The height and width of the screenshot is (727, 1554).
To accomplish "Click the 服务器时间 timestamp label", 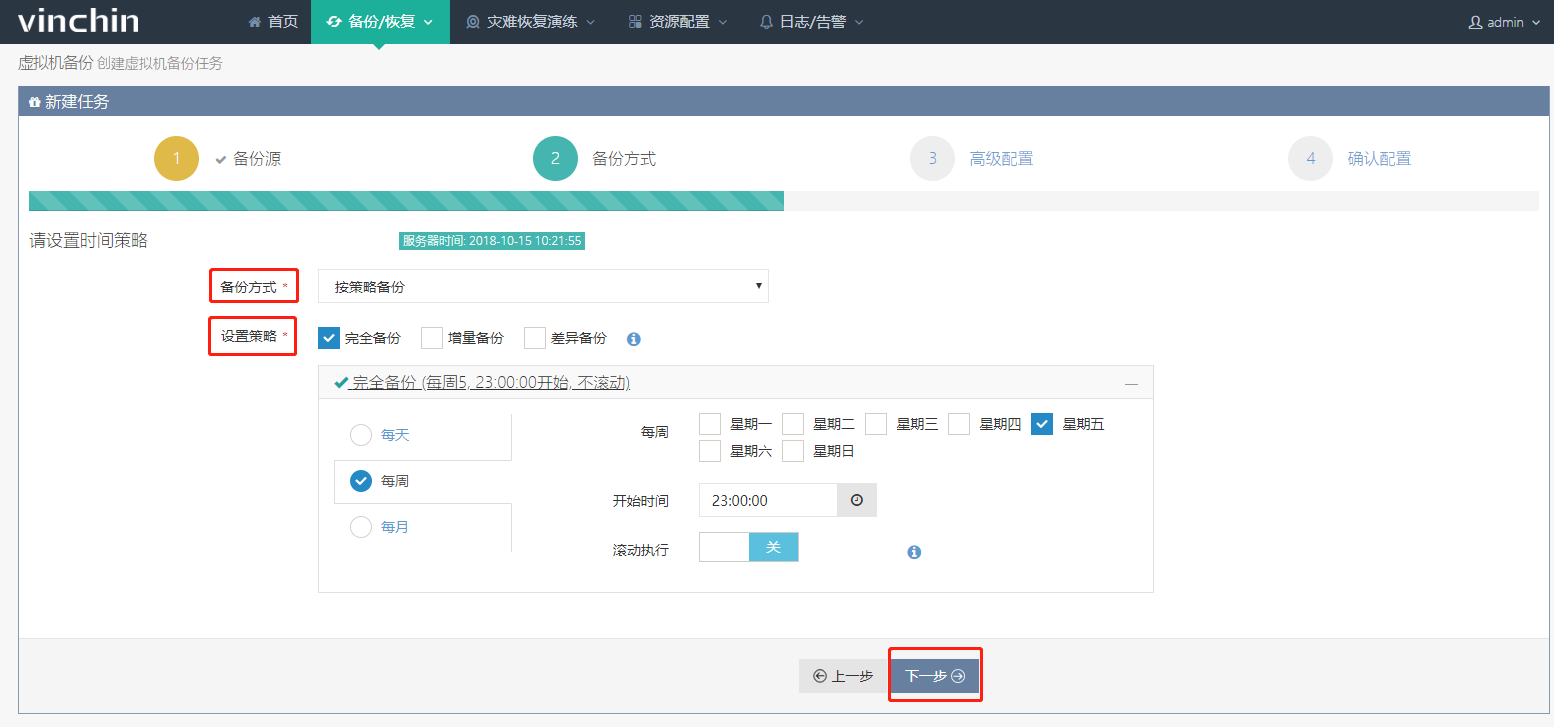I will 492,241.
